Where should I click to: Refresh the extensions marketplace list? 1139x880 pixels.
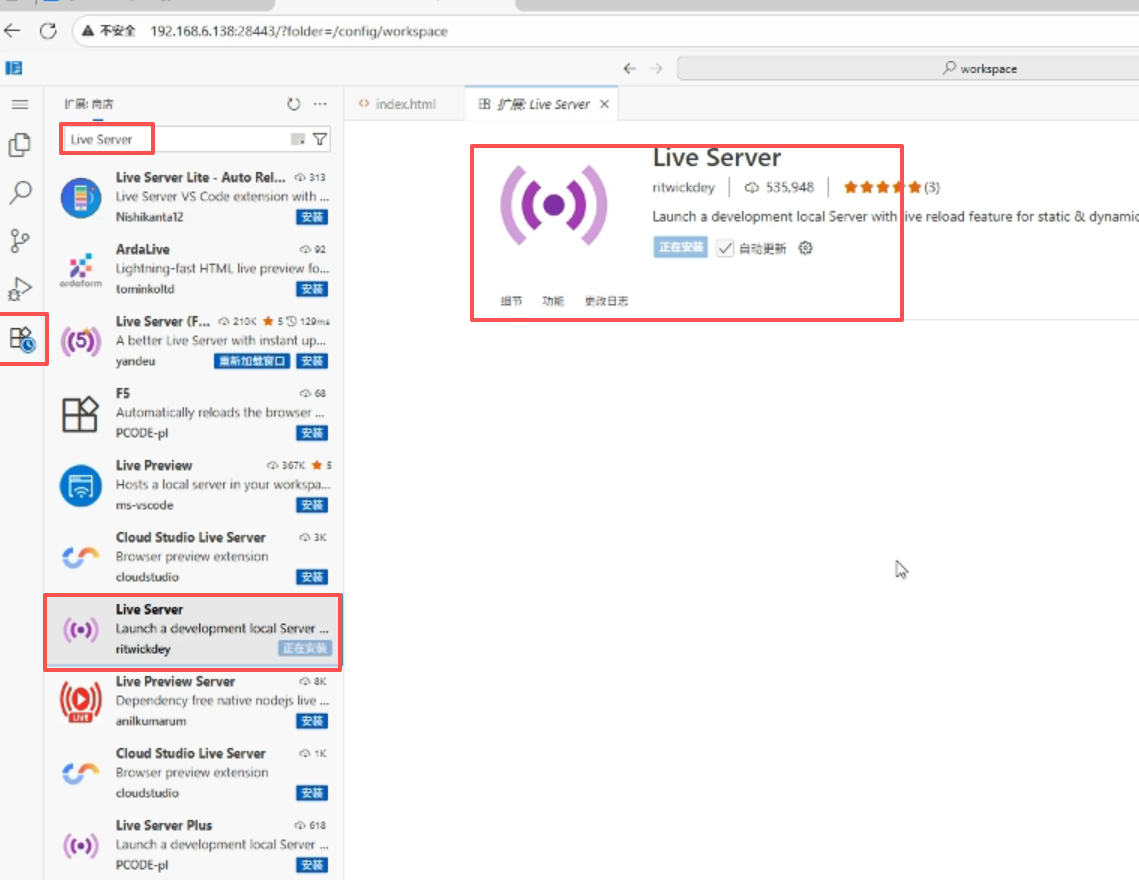(x=293, y=104)
